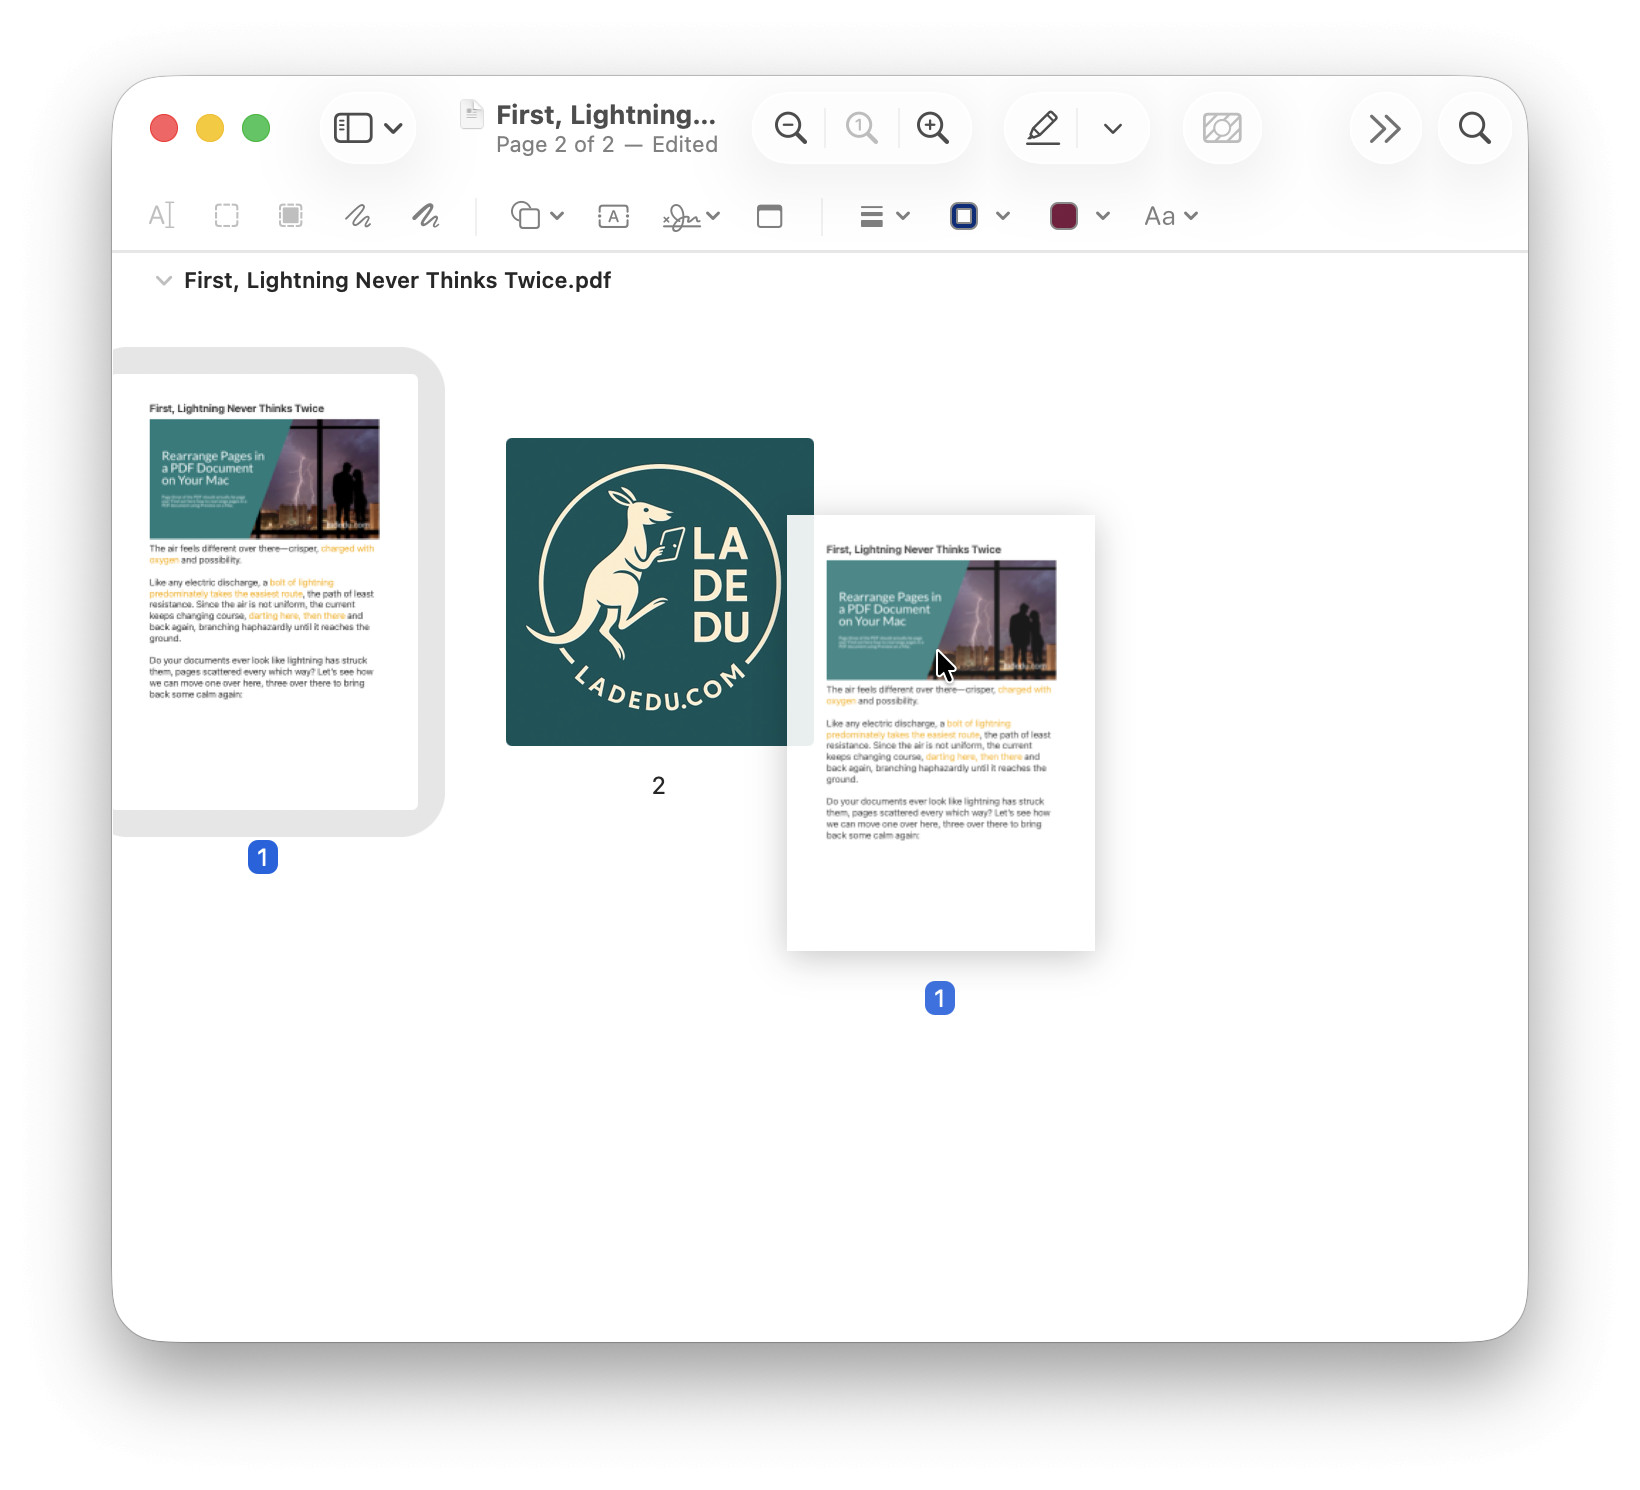Select the page 1 thumbnail on left
The width and height of the screenshot is (1640, 1490).
click(x=265, y=592)
